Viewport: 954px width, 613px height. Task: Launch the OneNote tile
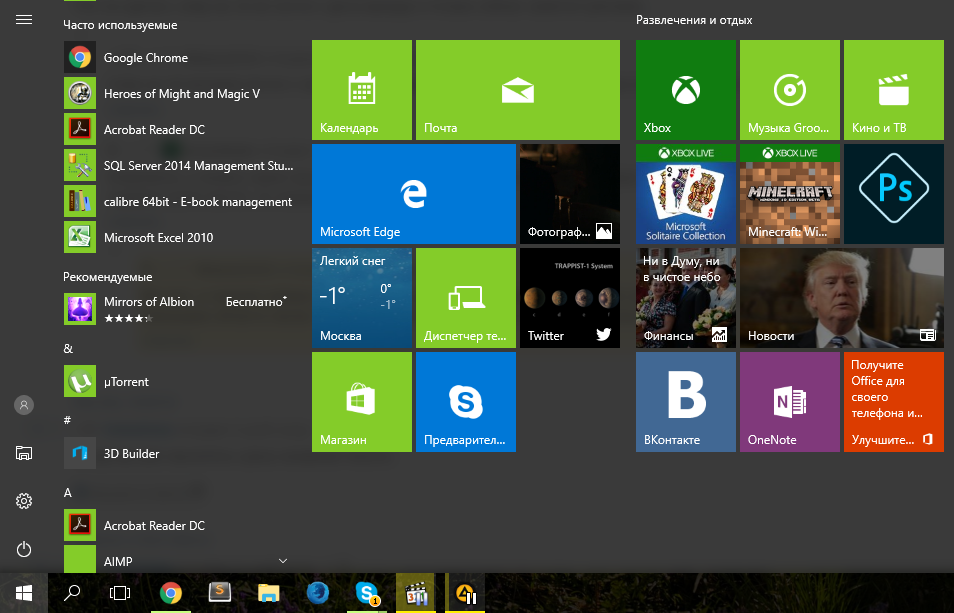789,401
